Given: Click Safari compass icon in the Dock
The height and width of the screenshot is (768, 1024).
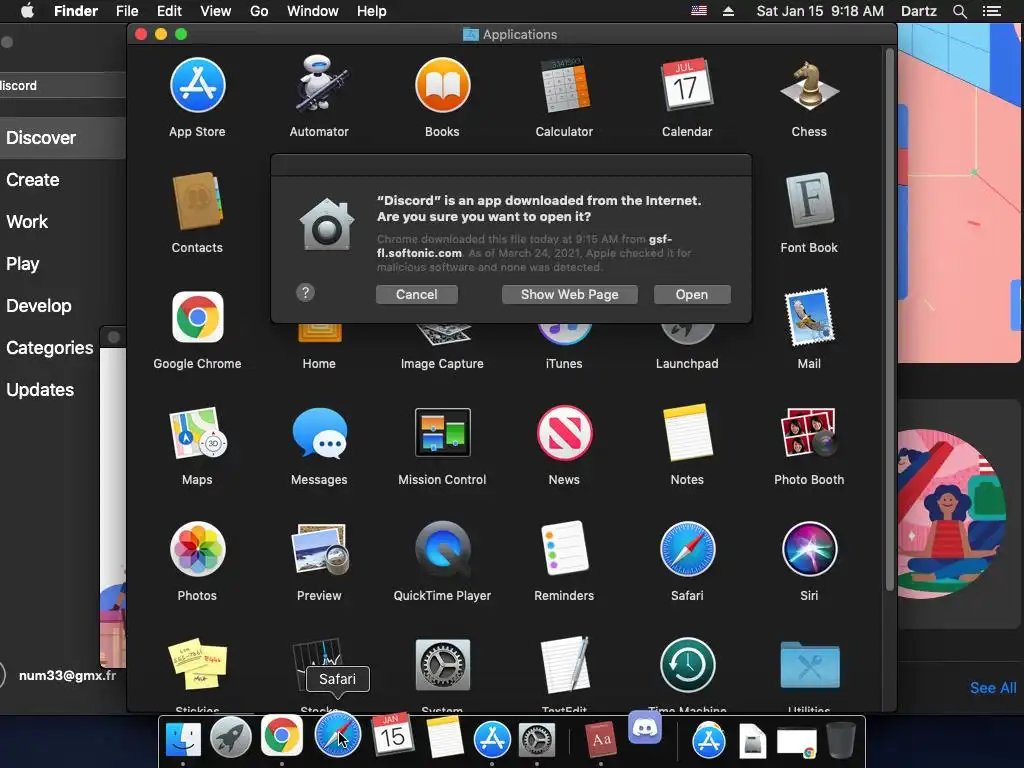Looking at the screenshot, I should coord(337,736).
